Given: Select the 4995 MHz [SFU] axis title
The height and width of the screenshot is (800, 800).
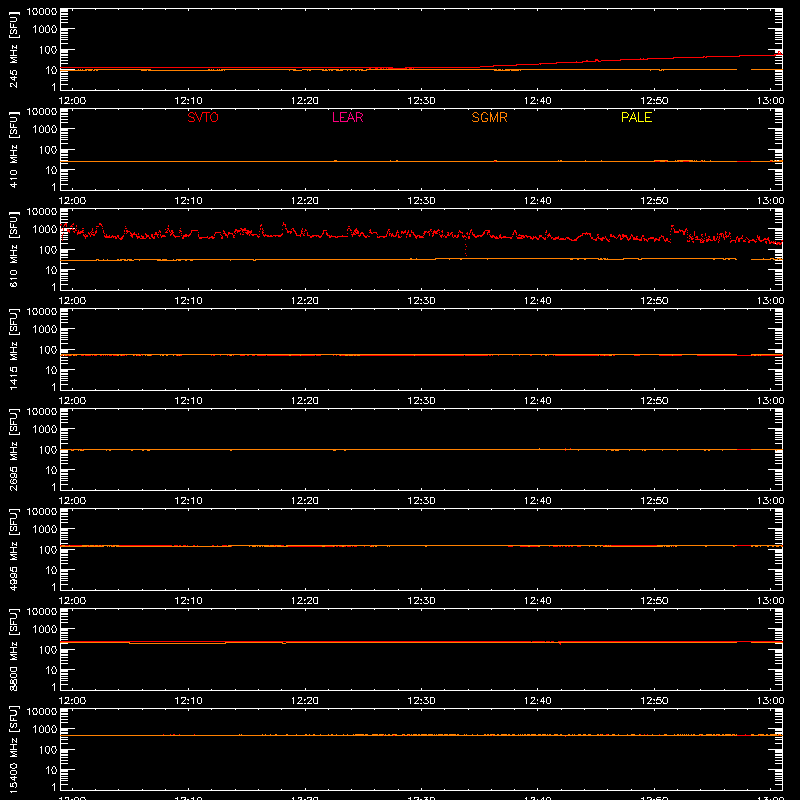Looking at the screenshot, I should 14,550.
